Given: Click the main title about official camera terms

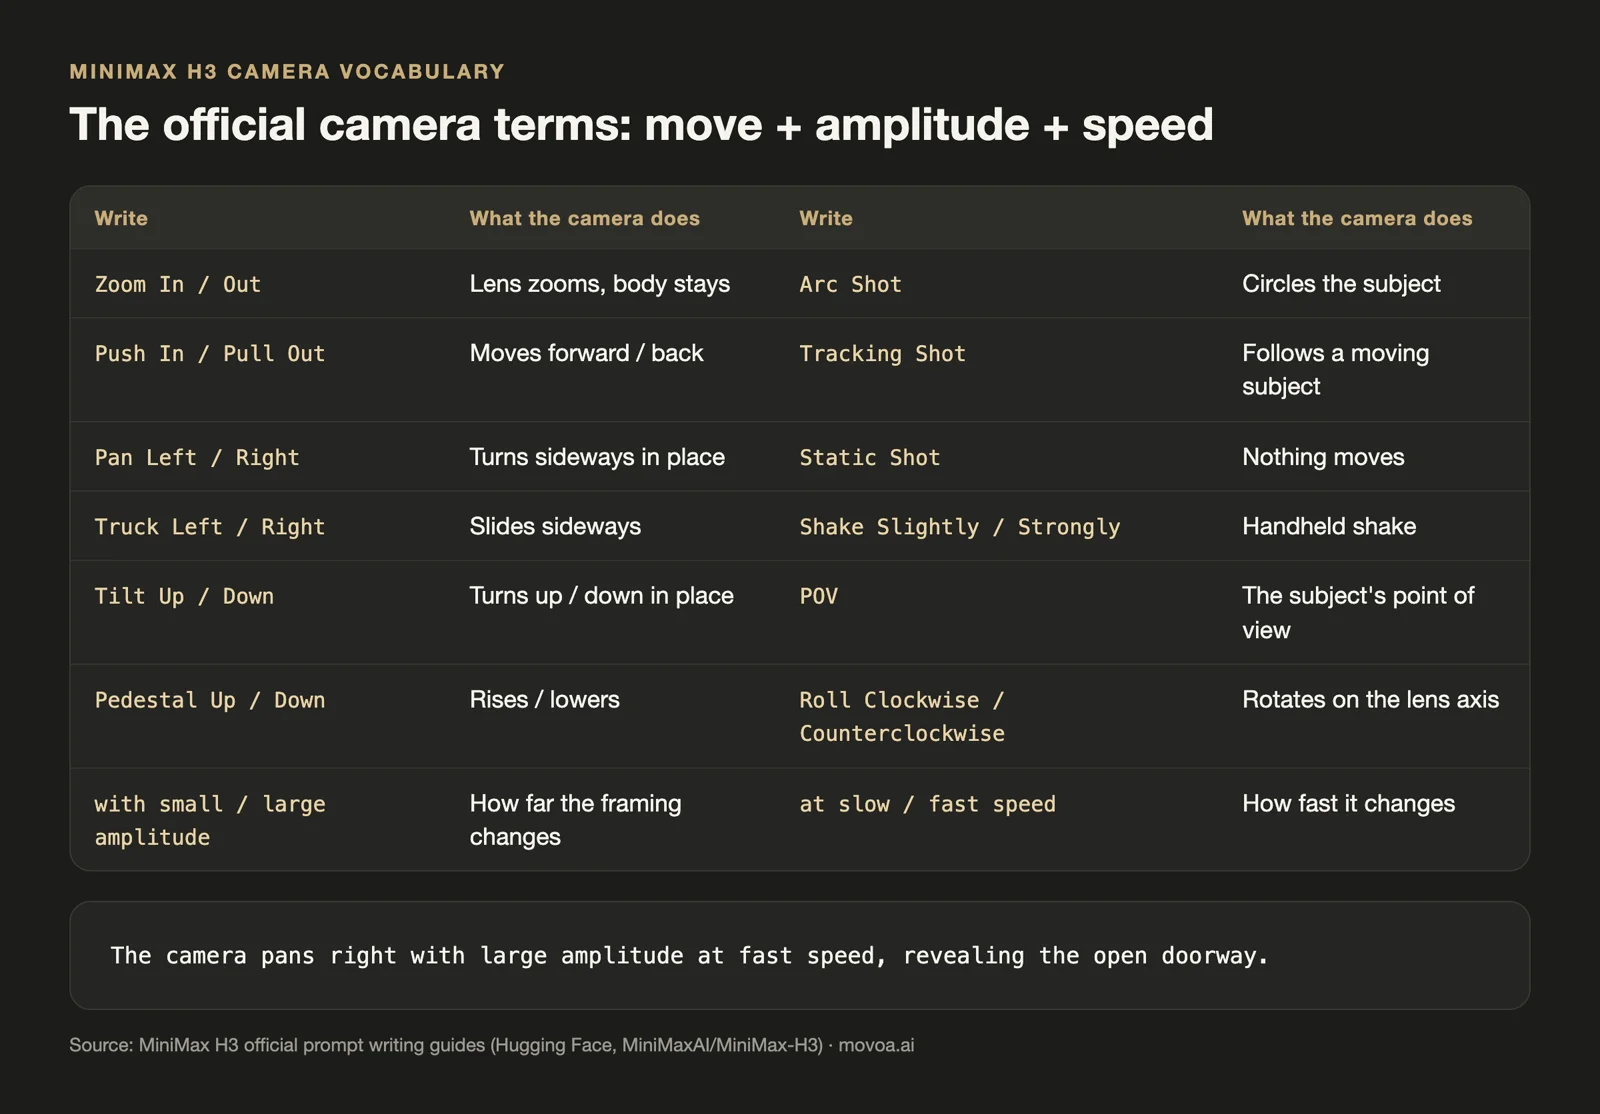Looking at the screenshot, I should (x=641, y=125).
